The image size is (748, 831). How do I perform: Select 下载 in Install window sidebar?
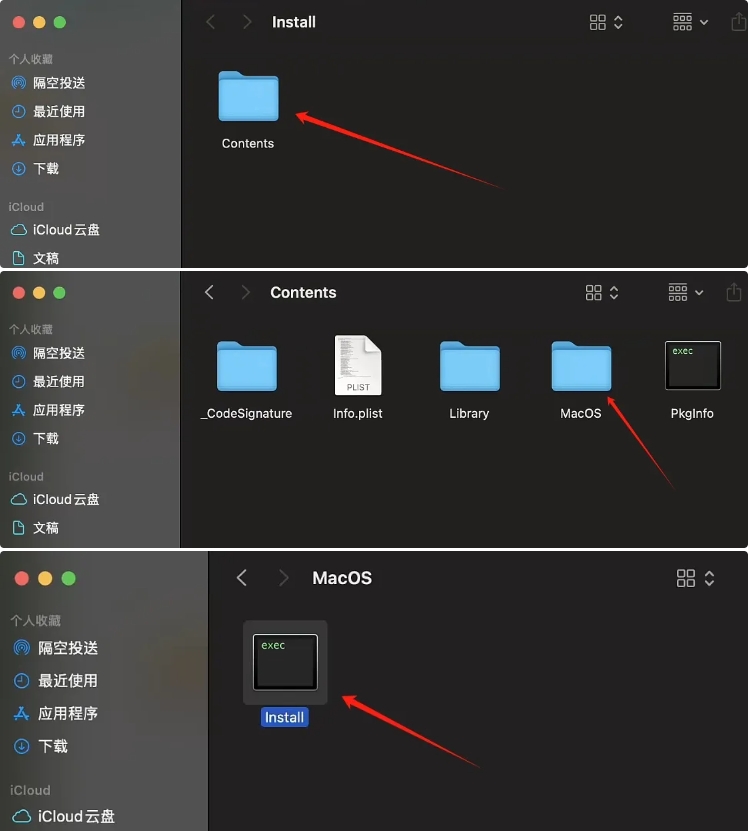(x=35, y=169)
